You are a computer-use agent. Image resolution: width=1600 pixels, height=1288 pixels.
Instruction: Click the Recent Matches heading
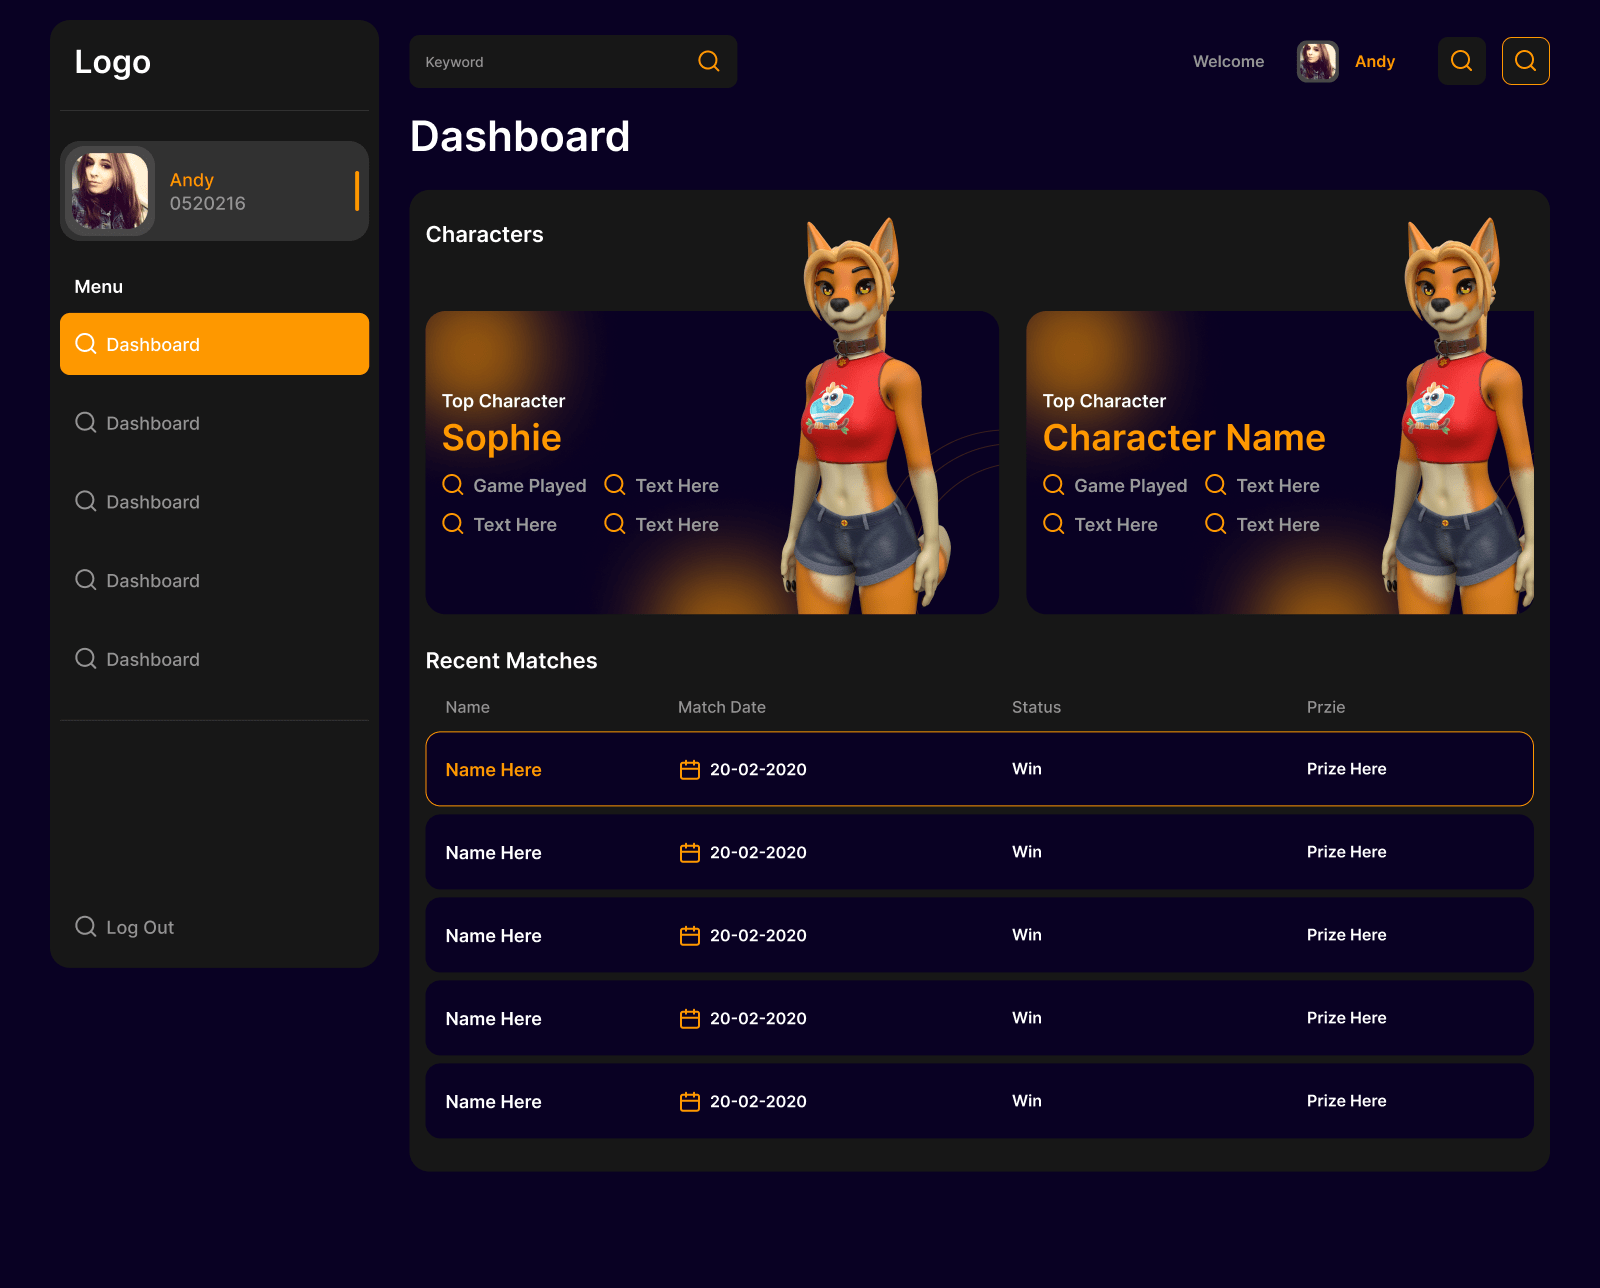(x=512, y=661)
